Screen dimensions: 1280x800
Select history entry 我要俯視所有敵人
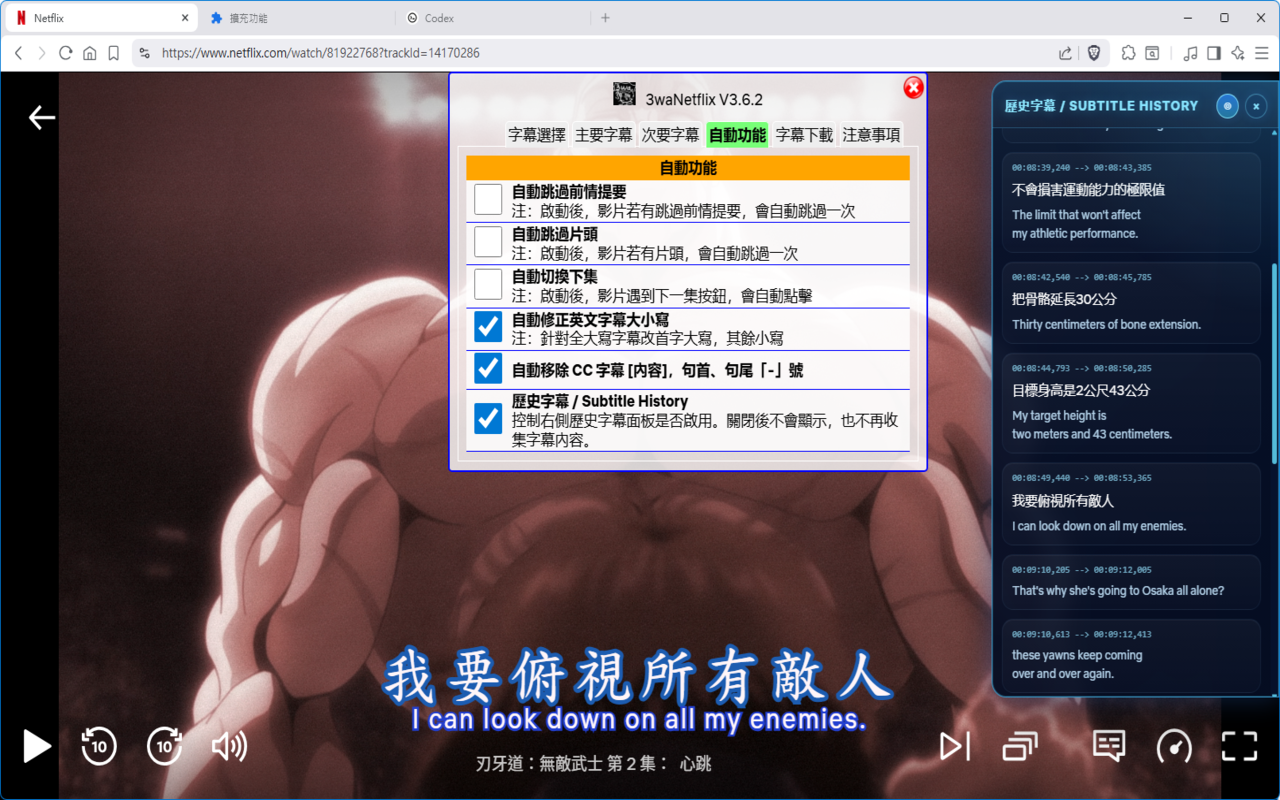(x=1131, y=504)
